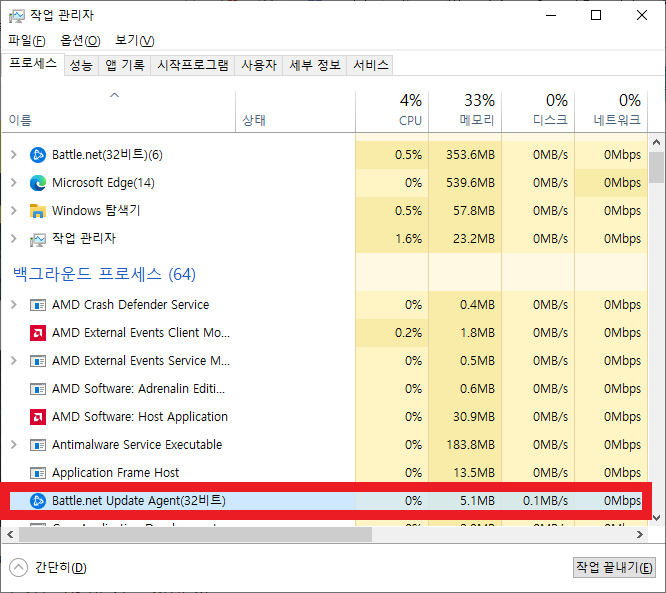Screen dimensions: 666x593
Task: Click the AMD Software: Adrenalin Edition icon
Action: coord(38,389)
